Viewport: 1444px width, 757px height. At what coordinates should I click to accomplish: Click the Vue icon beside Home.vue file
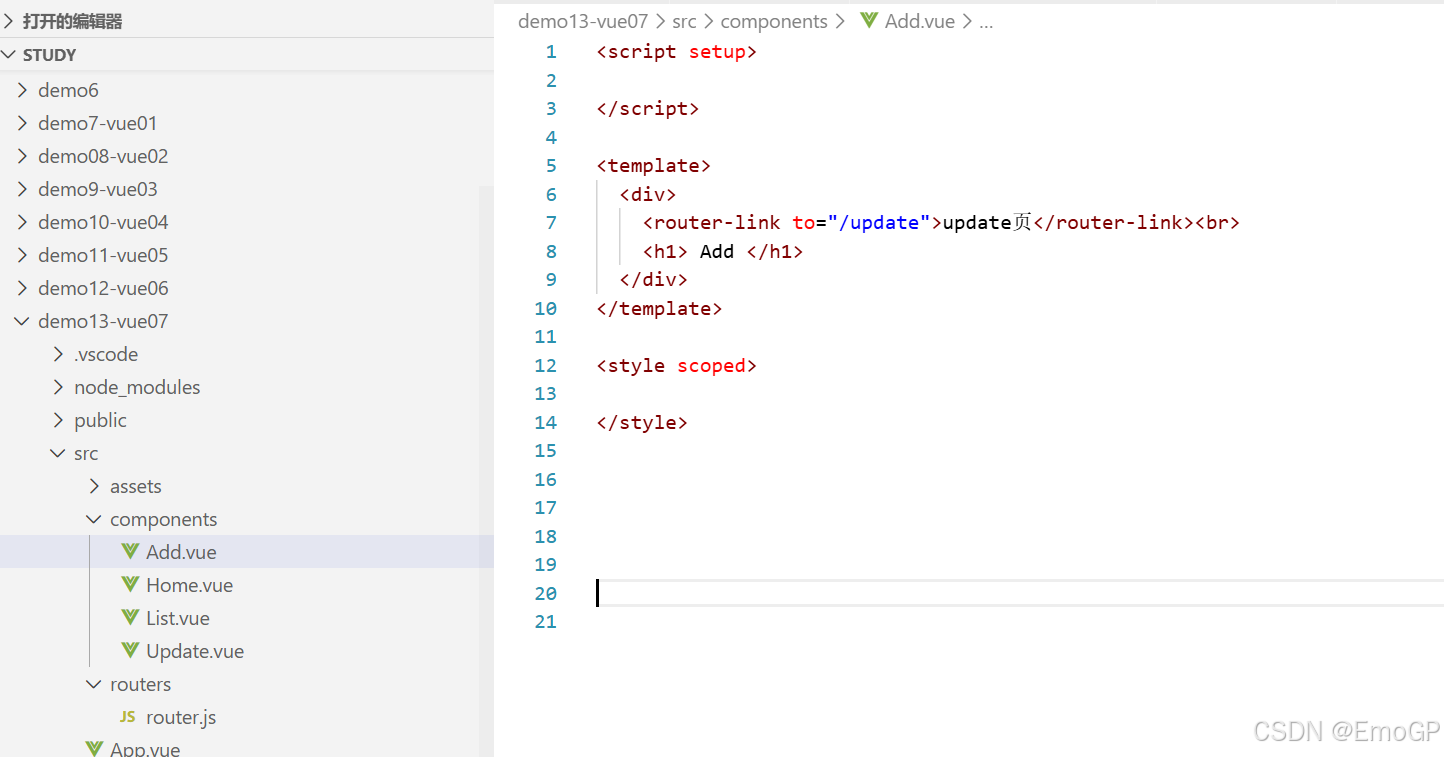tap(130, 585)
